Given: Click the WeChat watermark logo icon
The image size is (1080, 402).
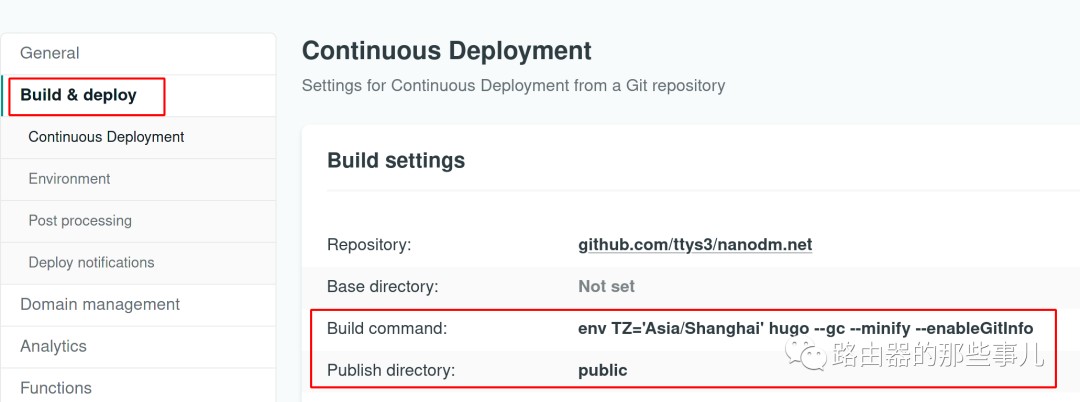Looking at the screenshot, I should click(807, 354).
